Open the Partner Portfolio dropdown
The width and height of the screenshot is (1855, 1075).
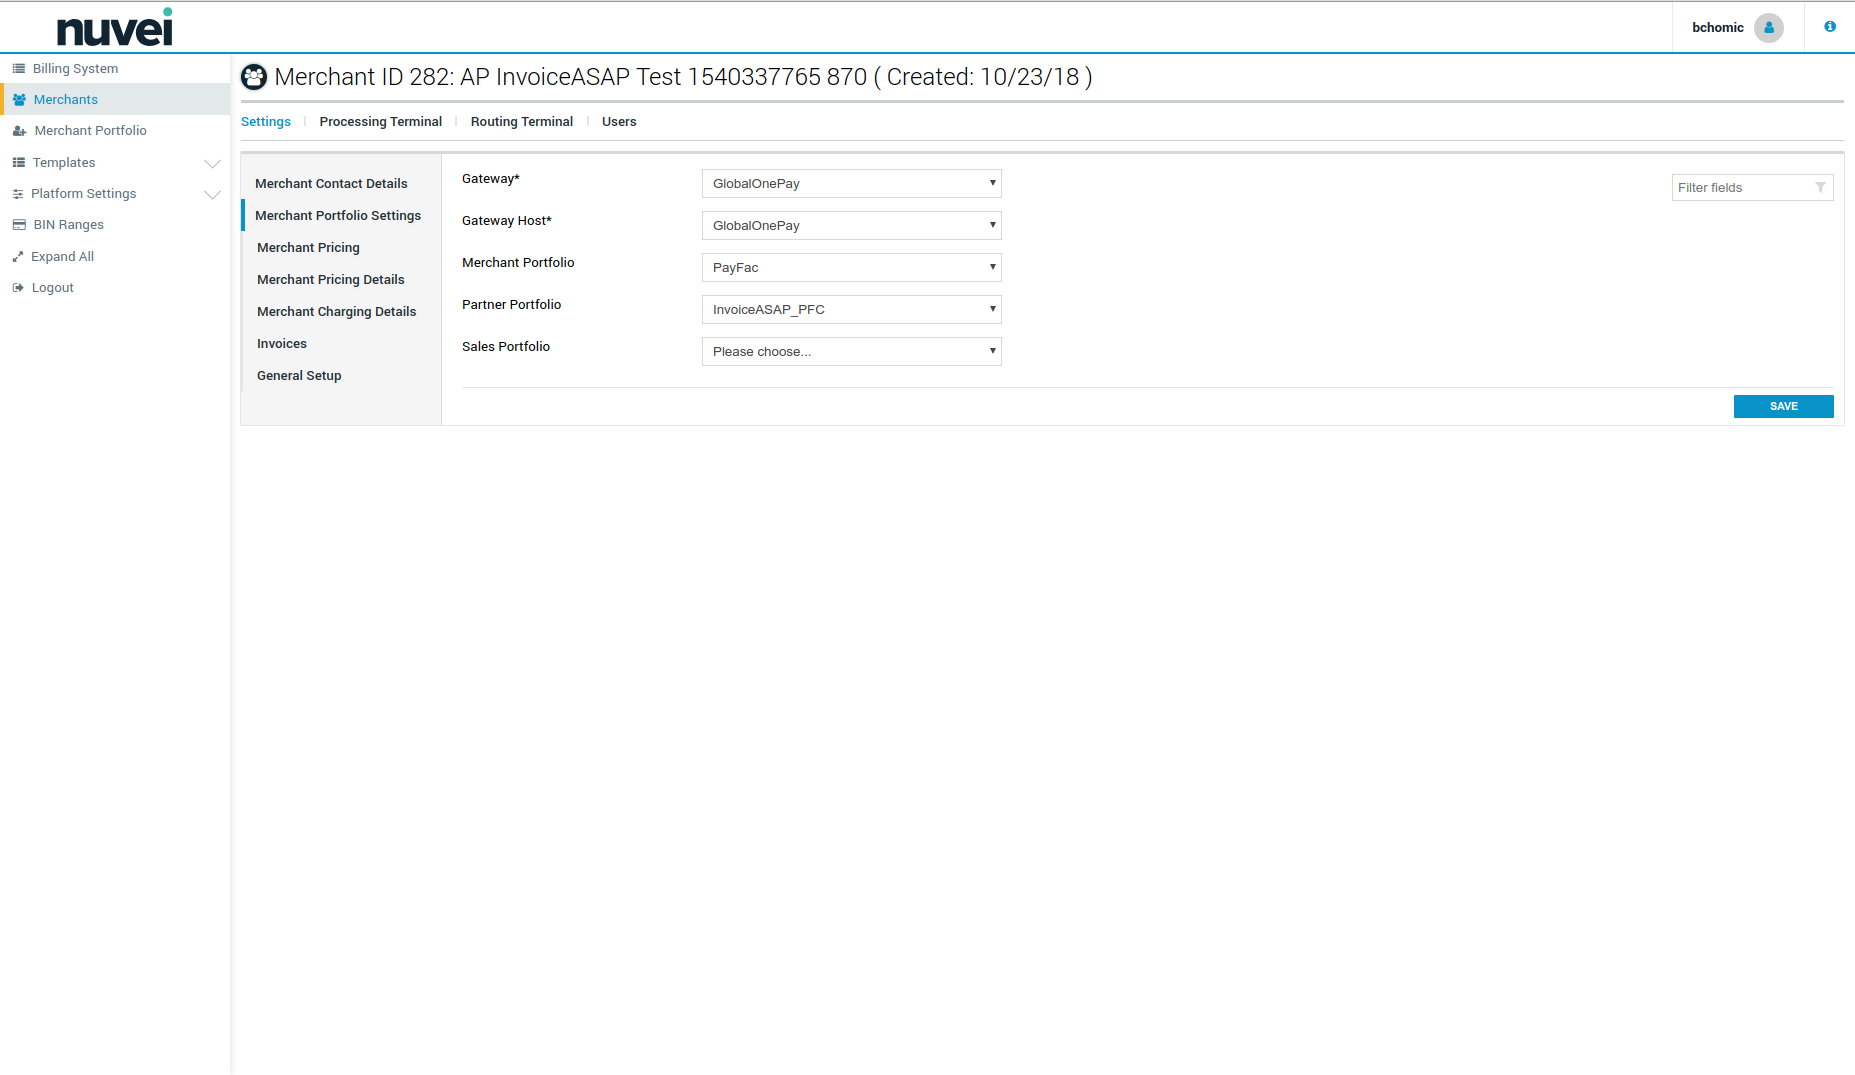tap(852, 310)
